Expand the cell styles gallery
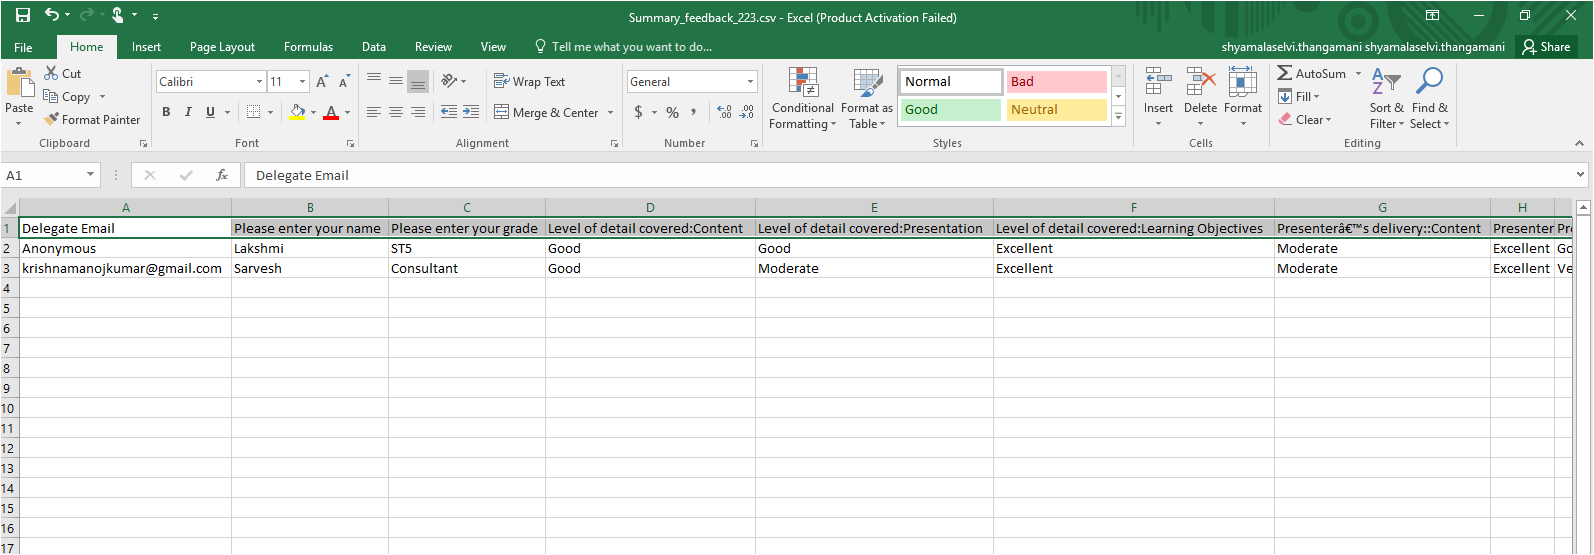The width and height of the screenshot is (1594, 555). pos(1119,117)
